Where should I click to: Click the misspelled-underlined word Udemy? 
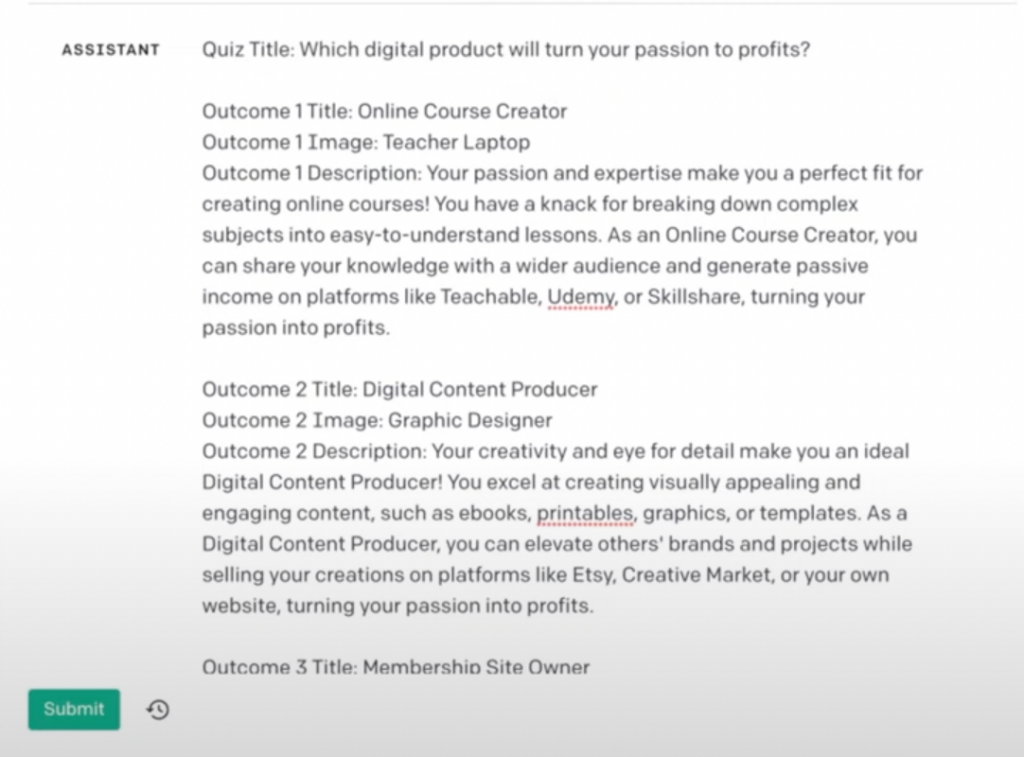click(581, 297)
